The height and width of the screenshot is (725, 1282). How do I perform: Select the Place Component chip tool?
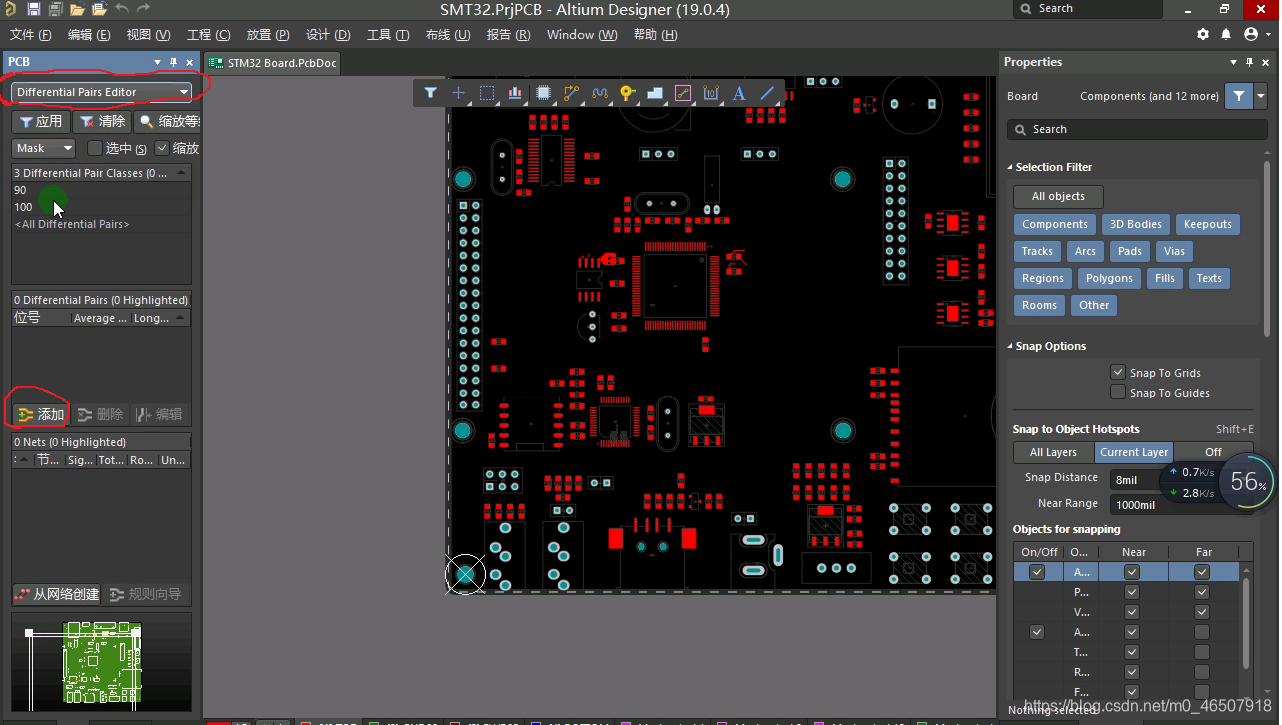543,93
